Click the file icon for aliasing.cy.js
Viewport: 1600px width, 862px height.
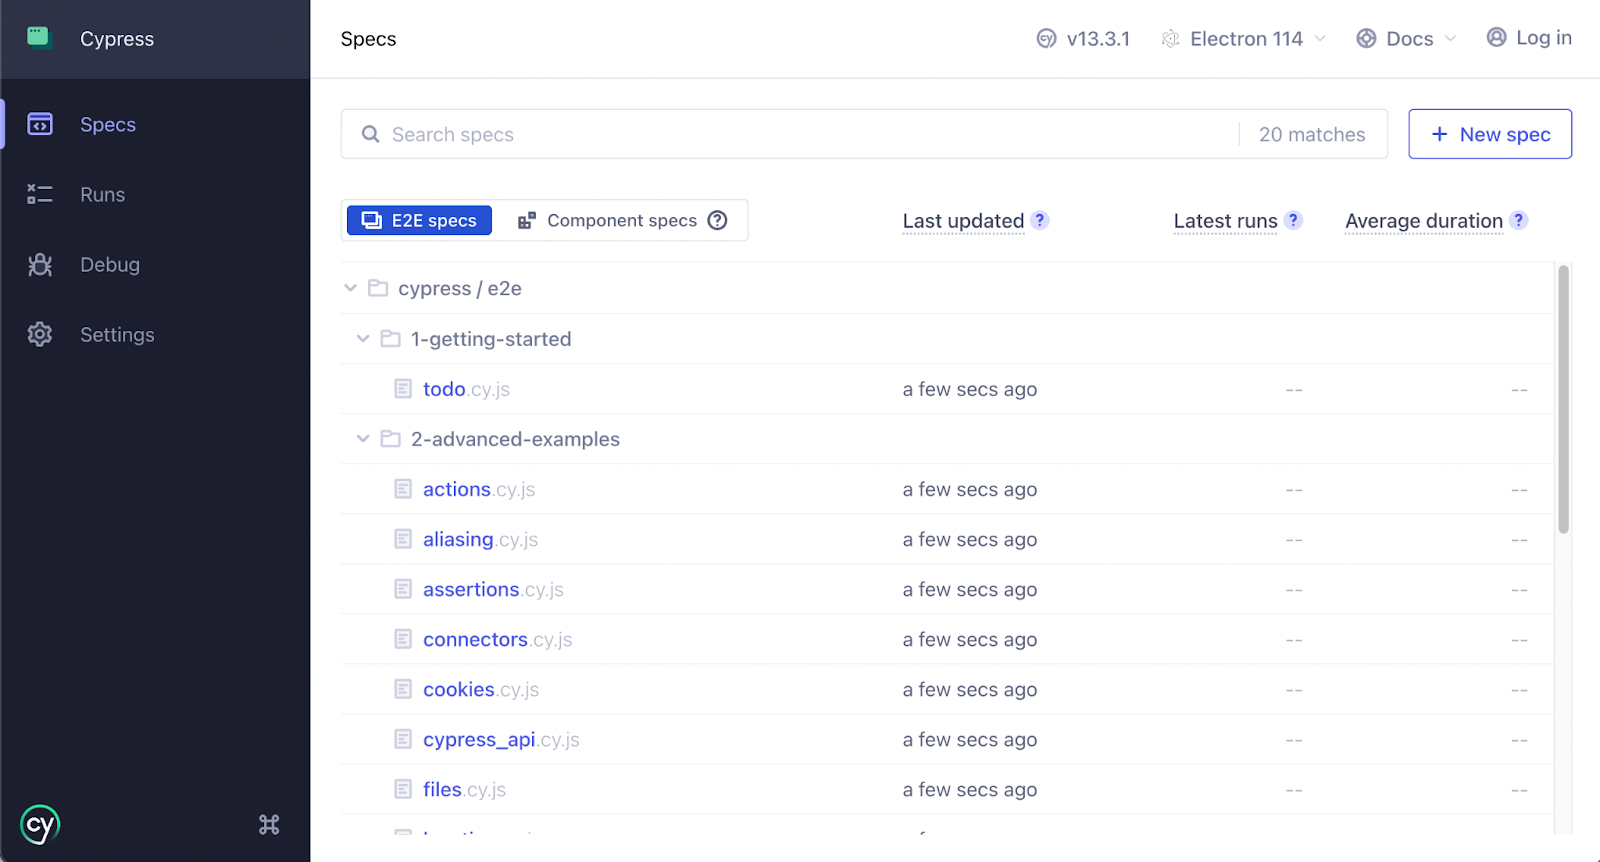pyautogui.click(x=403, y=539)
